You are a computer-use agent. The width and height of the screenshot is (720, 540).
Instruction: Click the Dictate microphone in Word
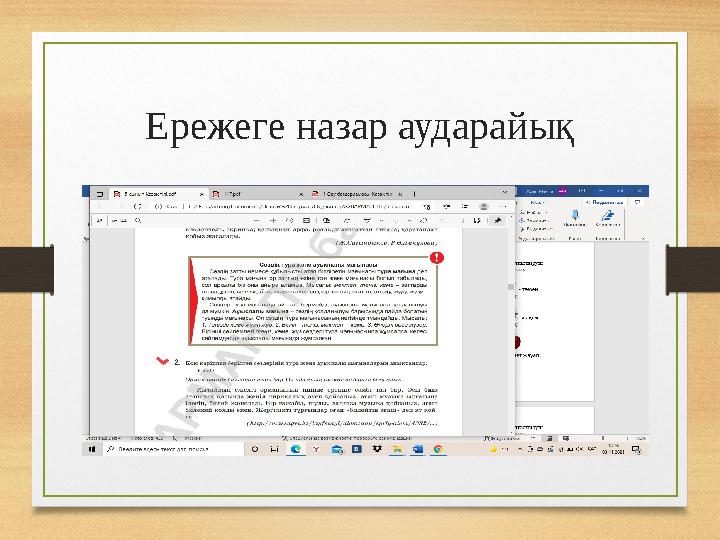click(x=574, y=218)
